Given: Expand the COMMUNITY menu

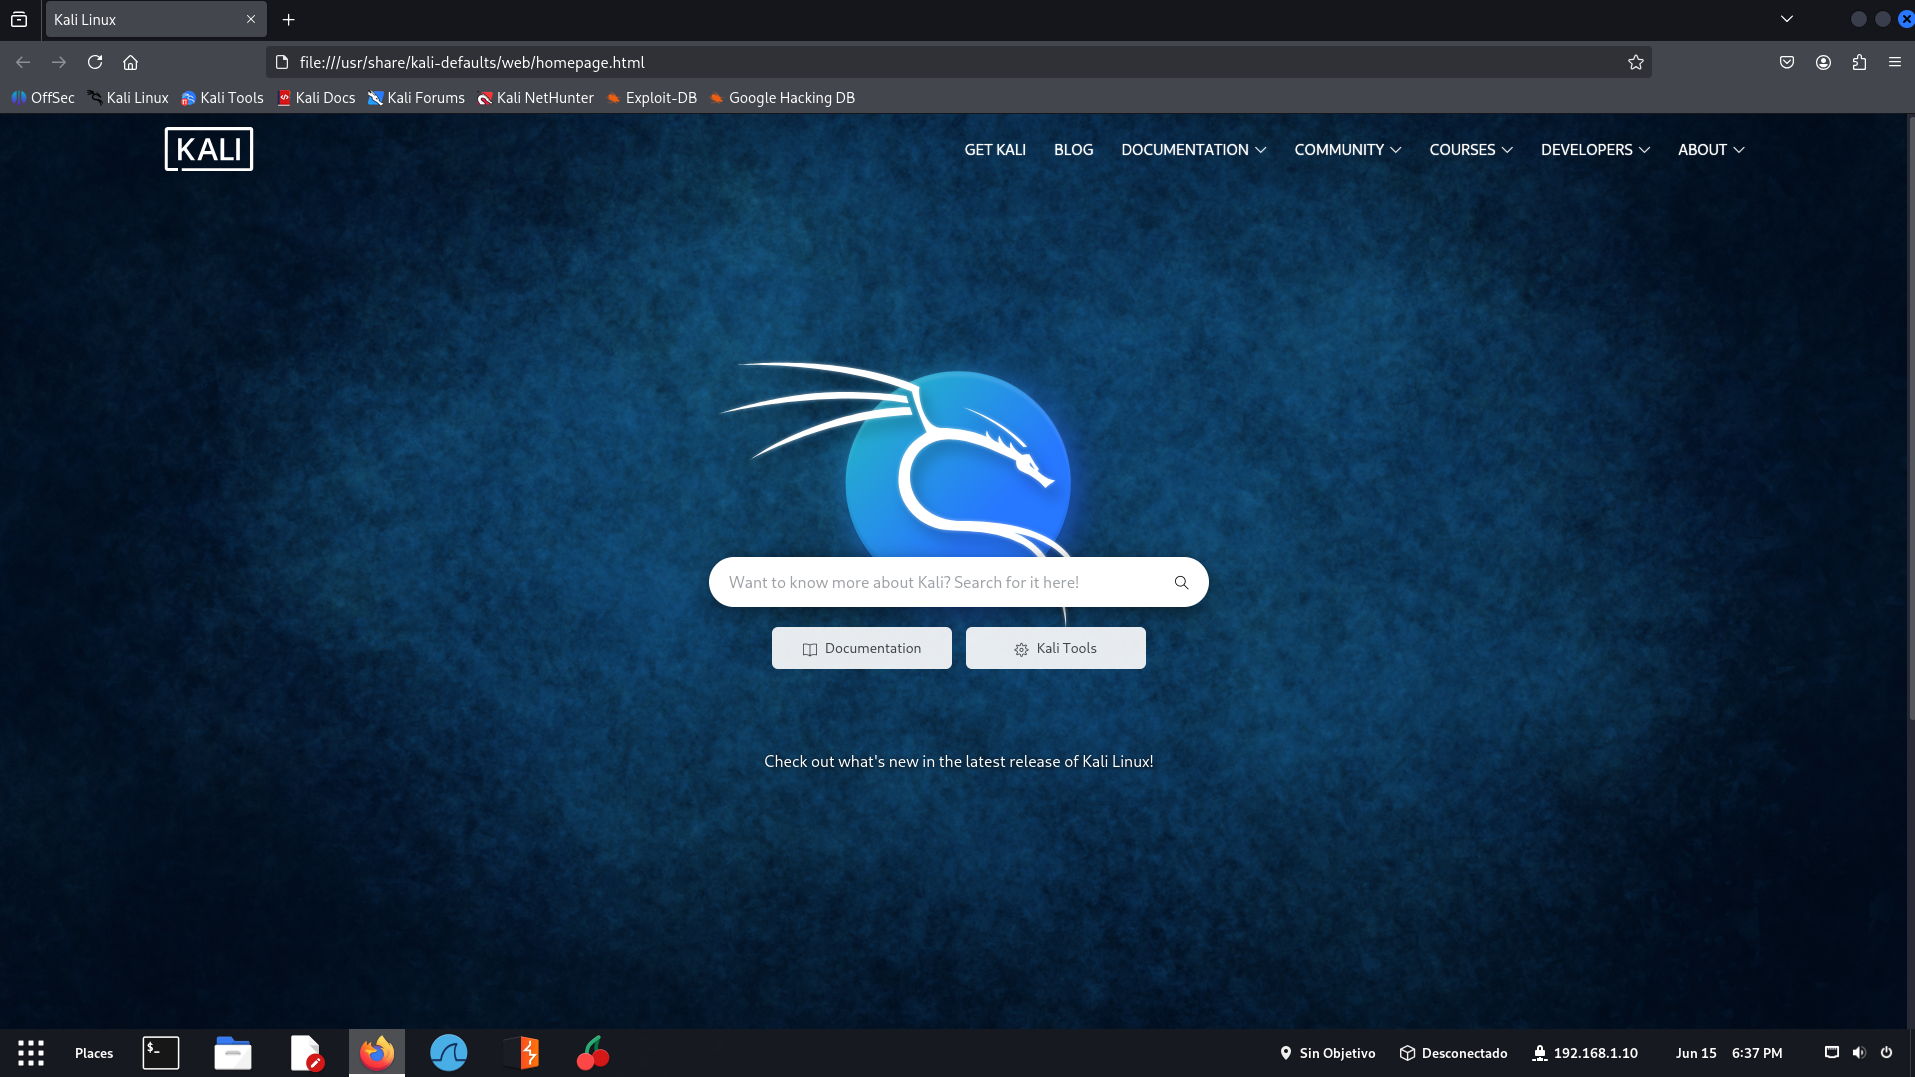Looking at the screenshot, I should (1347, 150).
